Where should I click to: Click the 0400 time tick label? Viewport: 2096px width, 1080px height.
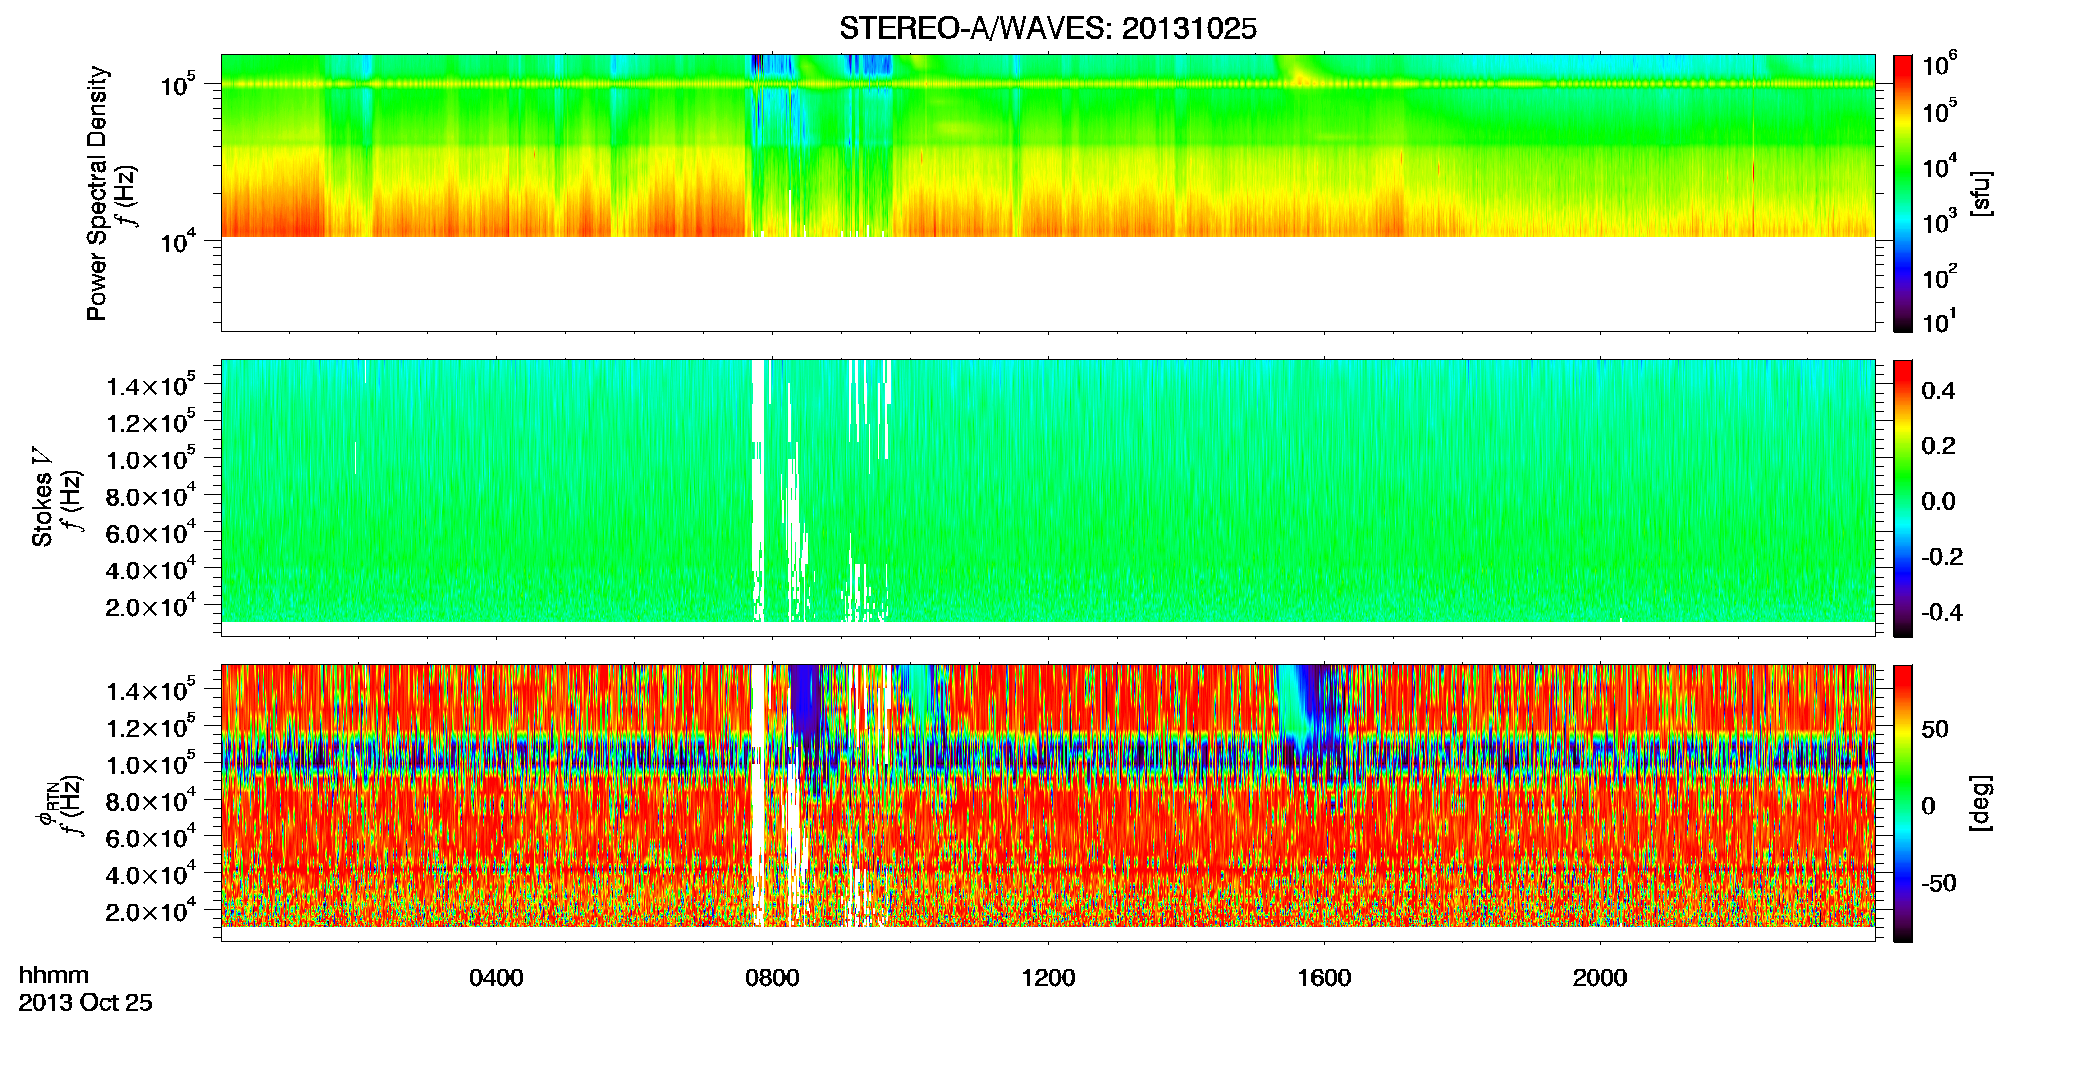496,978
